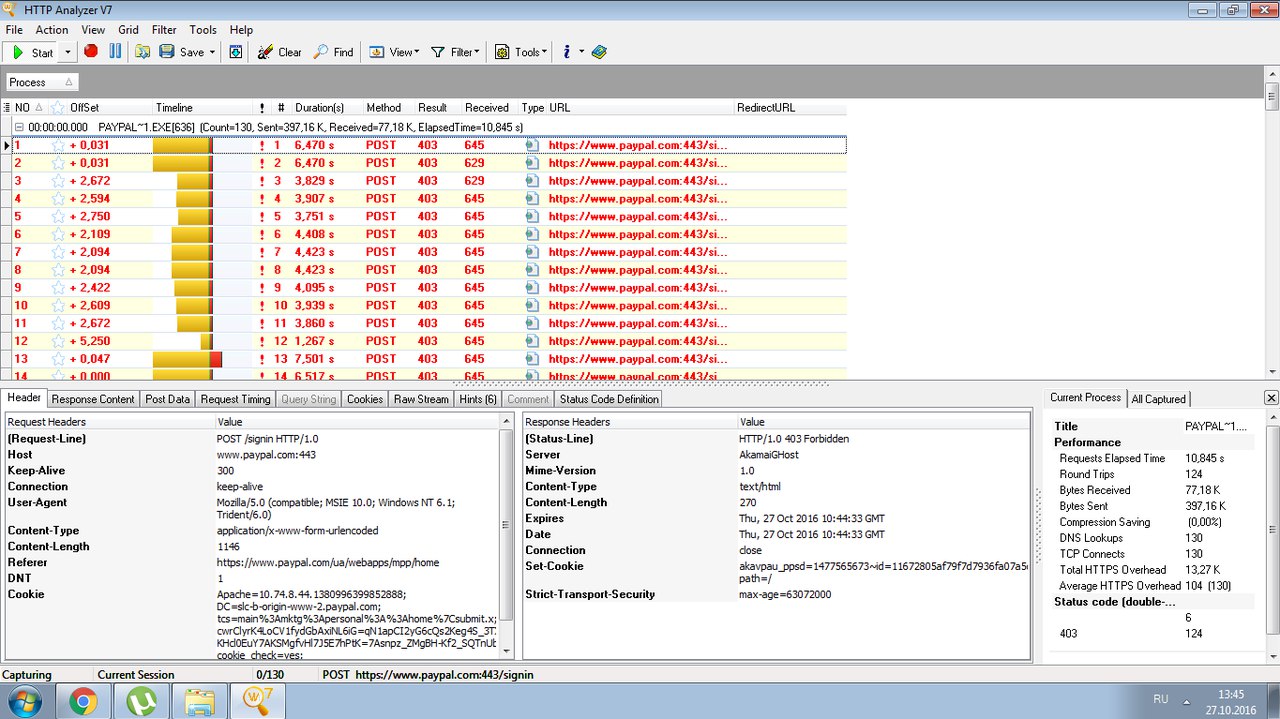1280x719 pixels.
Task: Switch to Status Code Definition tab
Action: coord(609,399)
